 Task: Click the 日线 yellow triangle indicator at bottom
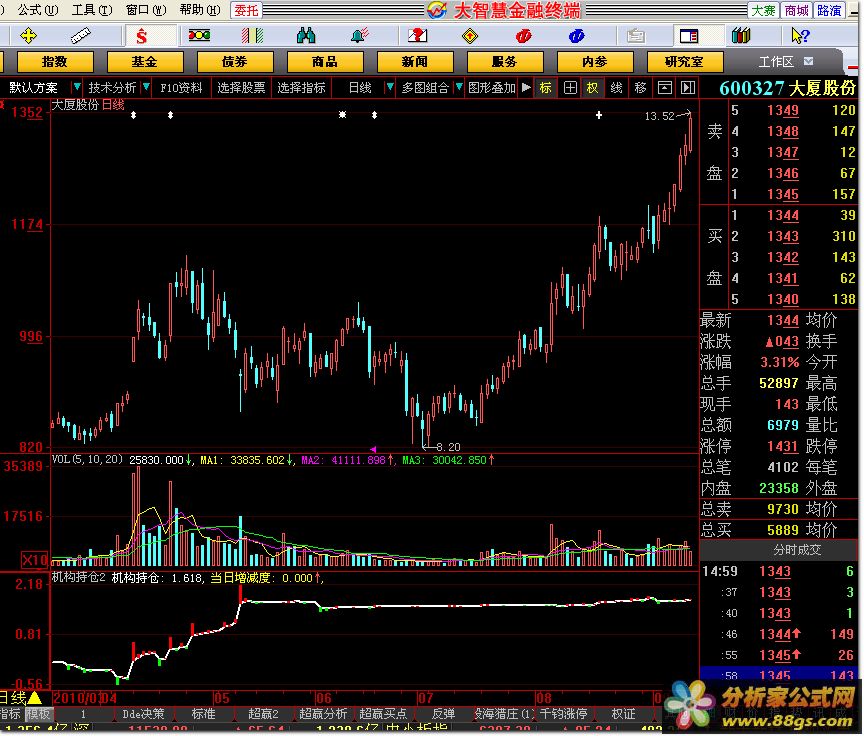tap(34, 699)
